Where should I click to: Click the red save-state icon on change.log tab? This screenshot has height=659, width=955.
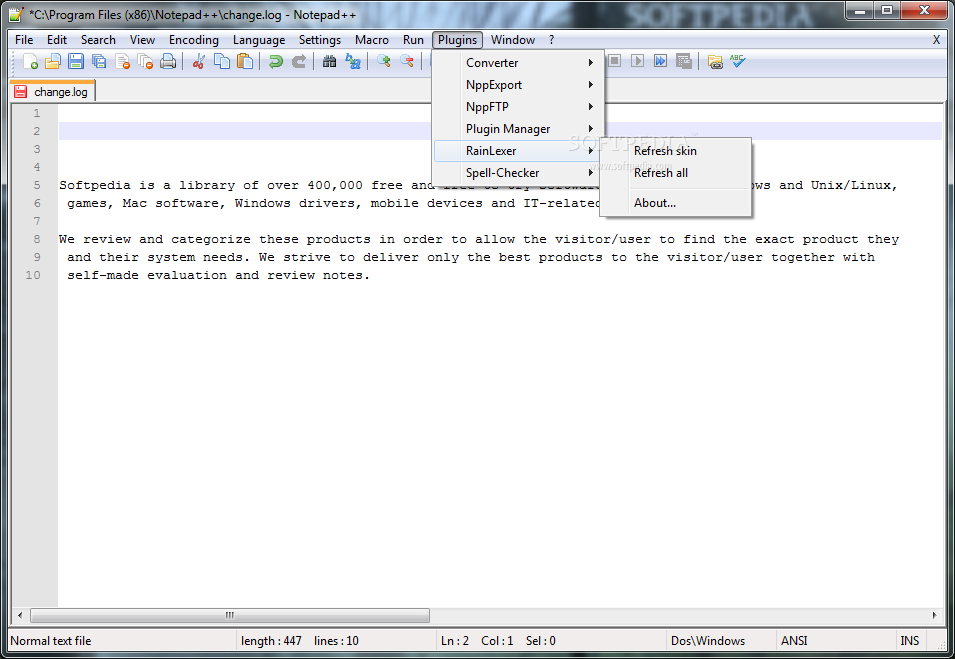pos(21,92)
